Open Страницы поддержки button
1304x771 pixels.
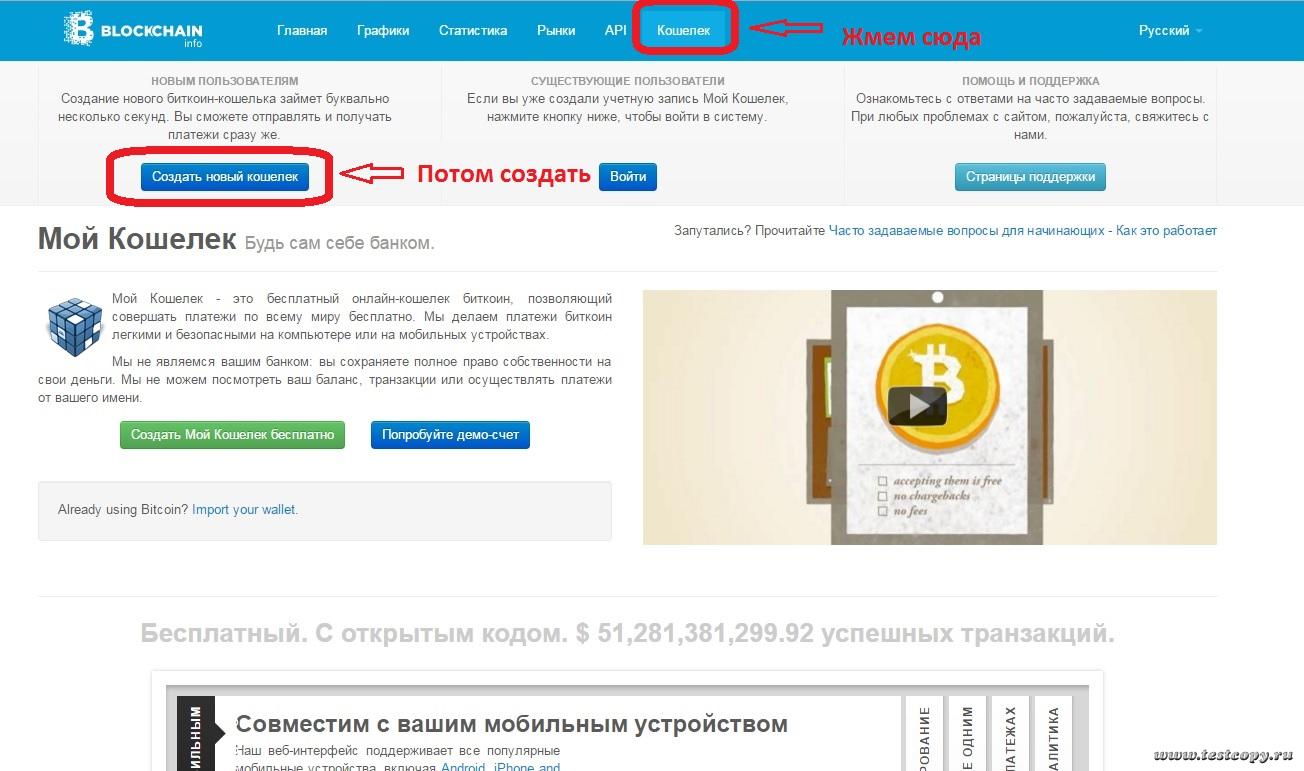coord(1030,177)
